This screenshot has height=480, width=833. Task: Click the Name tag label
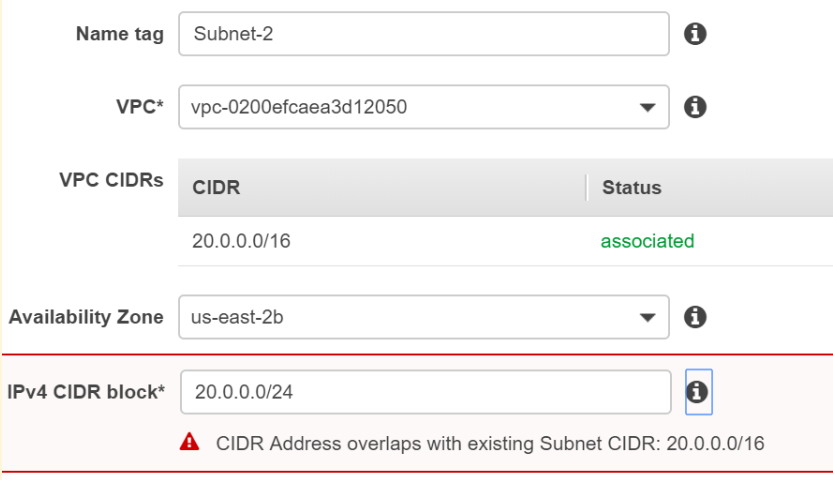(x=119, y=34)
